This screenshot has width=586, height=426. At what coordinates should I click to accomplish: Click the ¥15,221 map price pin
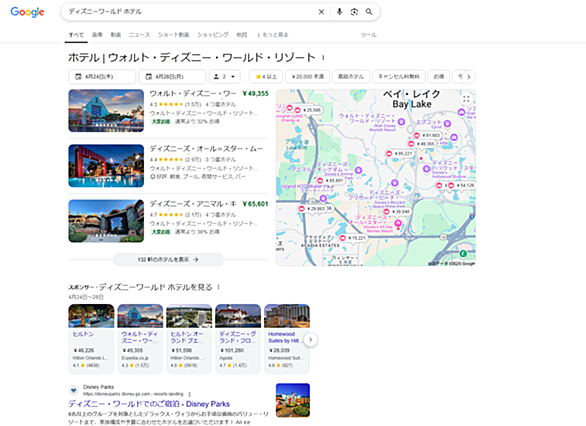tap(353, 238)
